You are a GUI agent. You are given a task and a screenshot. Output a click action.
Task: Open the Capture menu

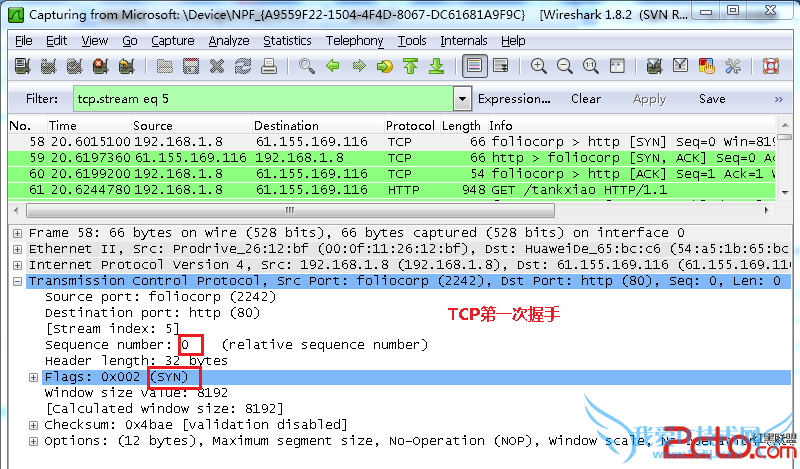click(172, 40)
